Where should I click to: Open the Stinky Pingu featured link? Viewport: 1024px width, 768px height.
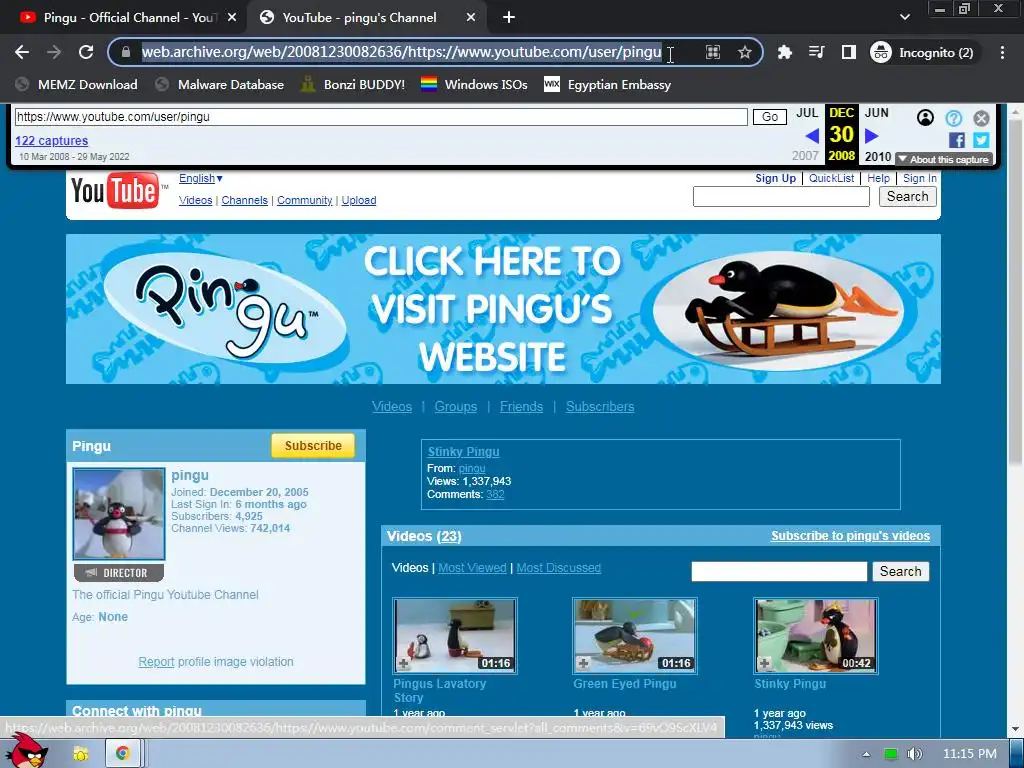click(x=463, y=452)
